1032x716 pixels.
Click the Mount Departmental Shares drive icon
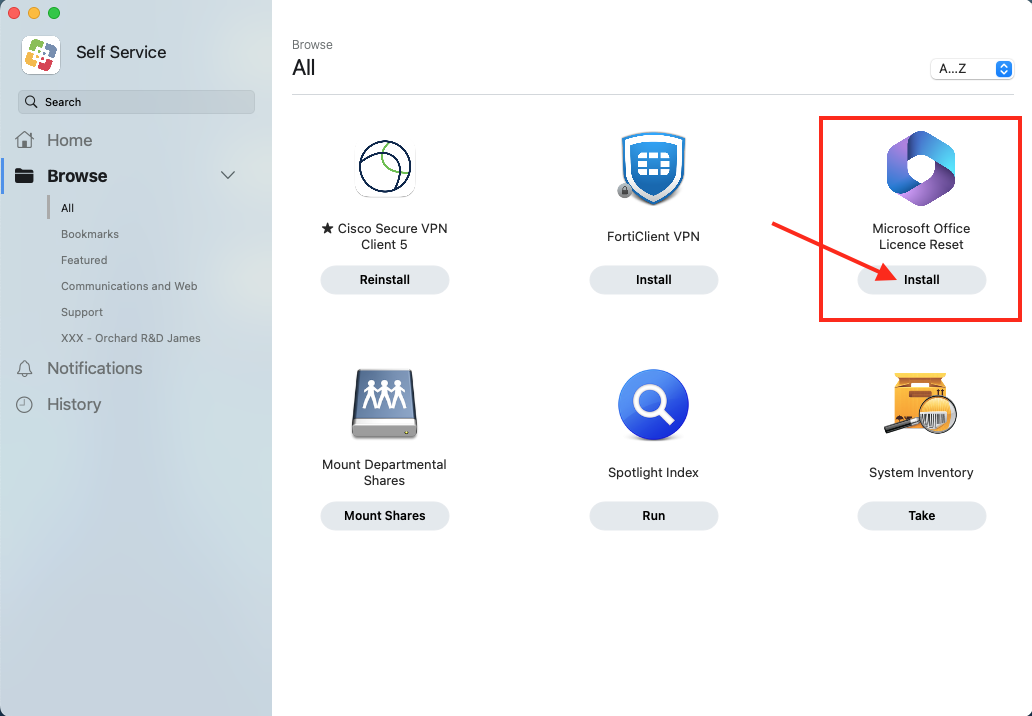click(384, 403)
